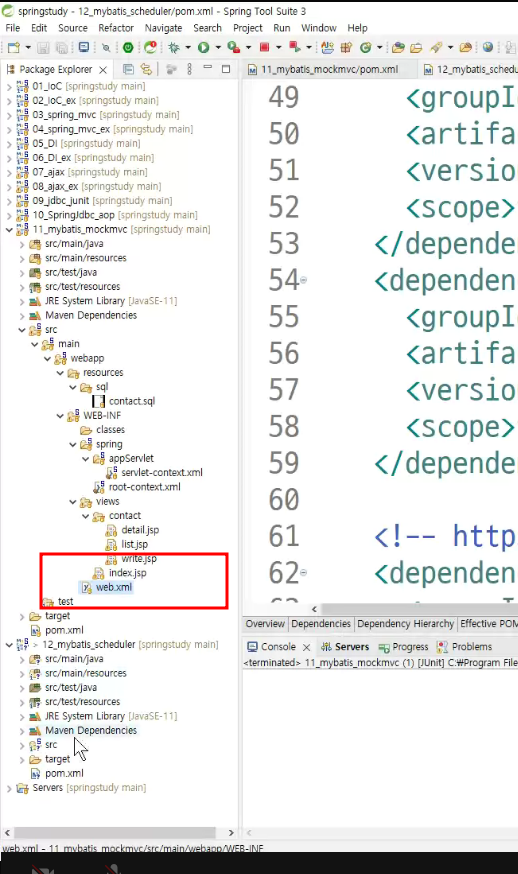Screen dimensions: 518x874
Task: Click the Debug bug icon
Action: (x=174, y=48)
